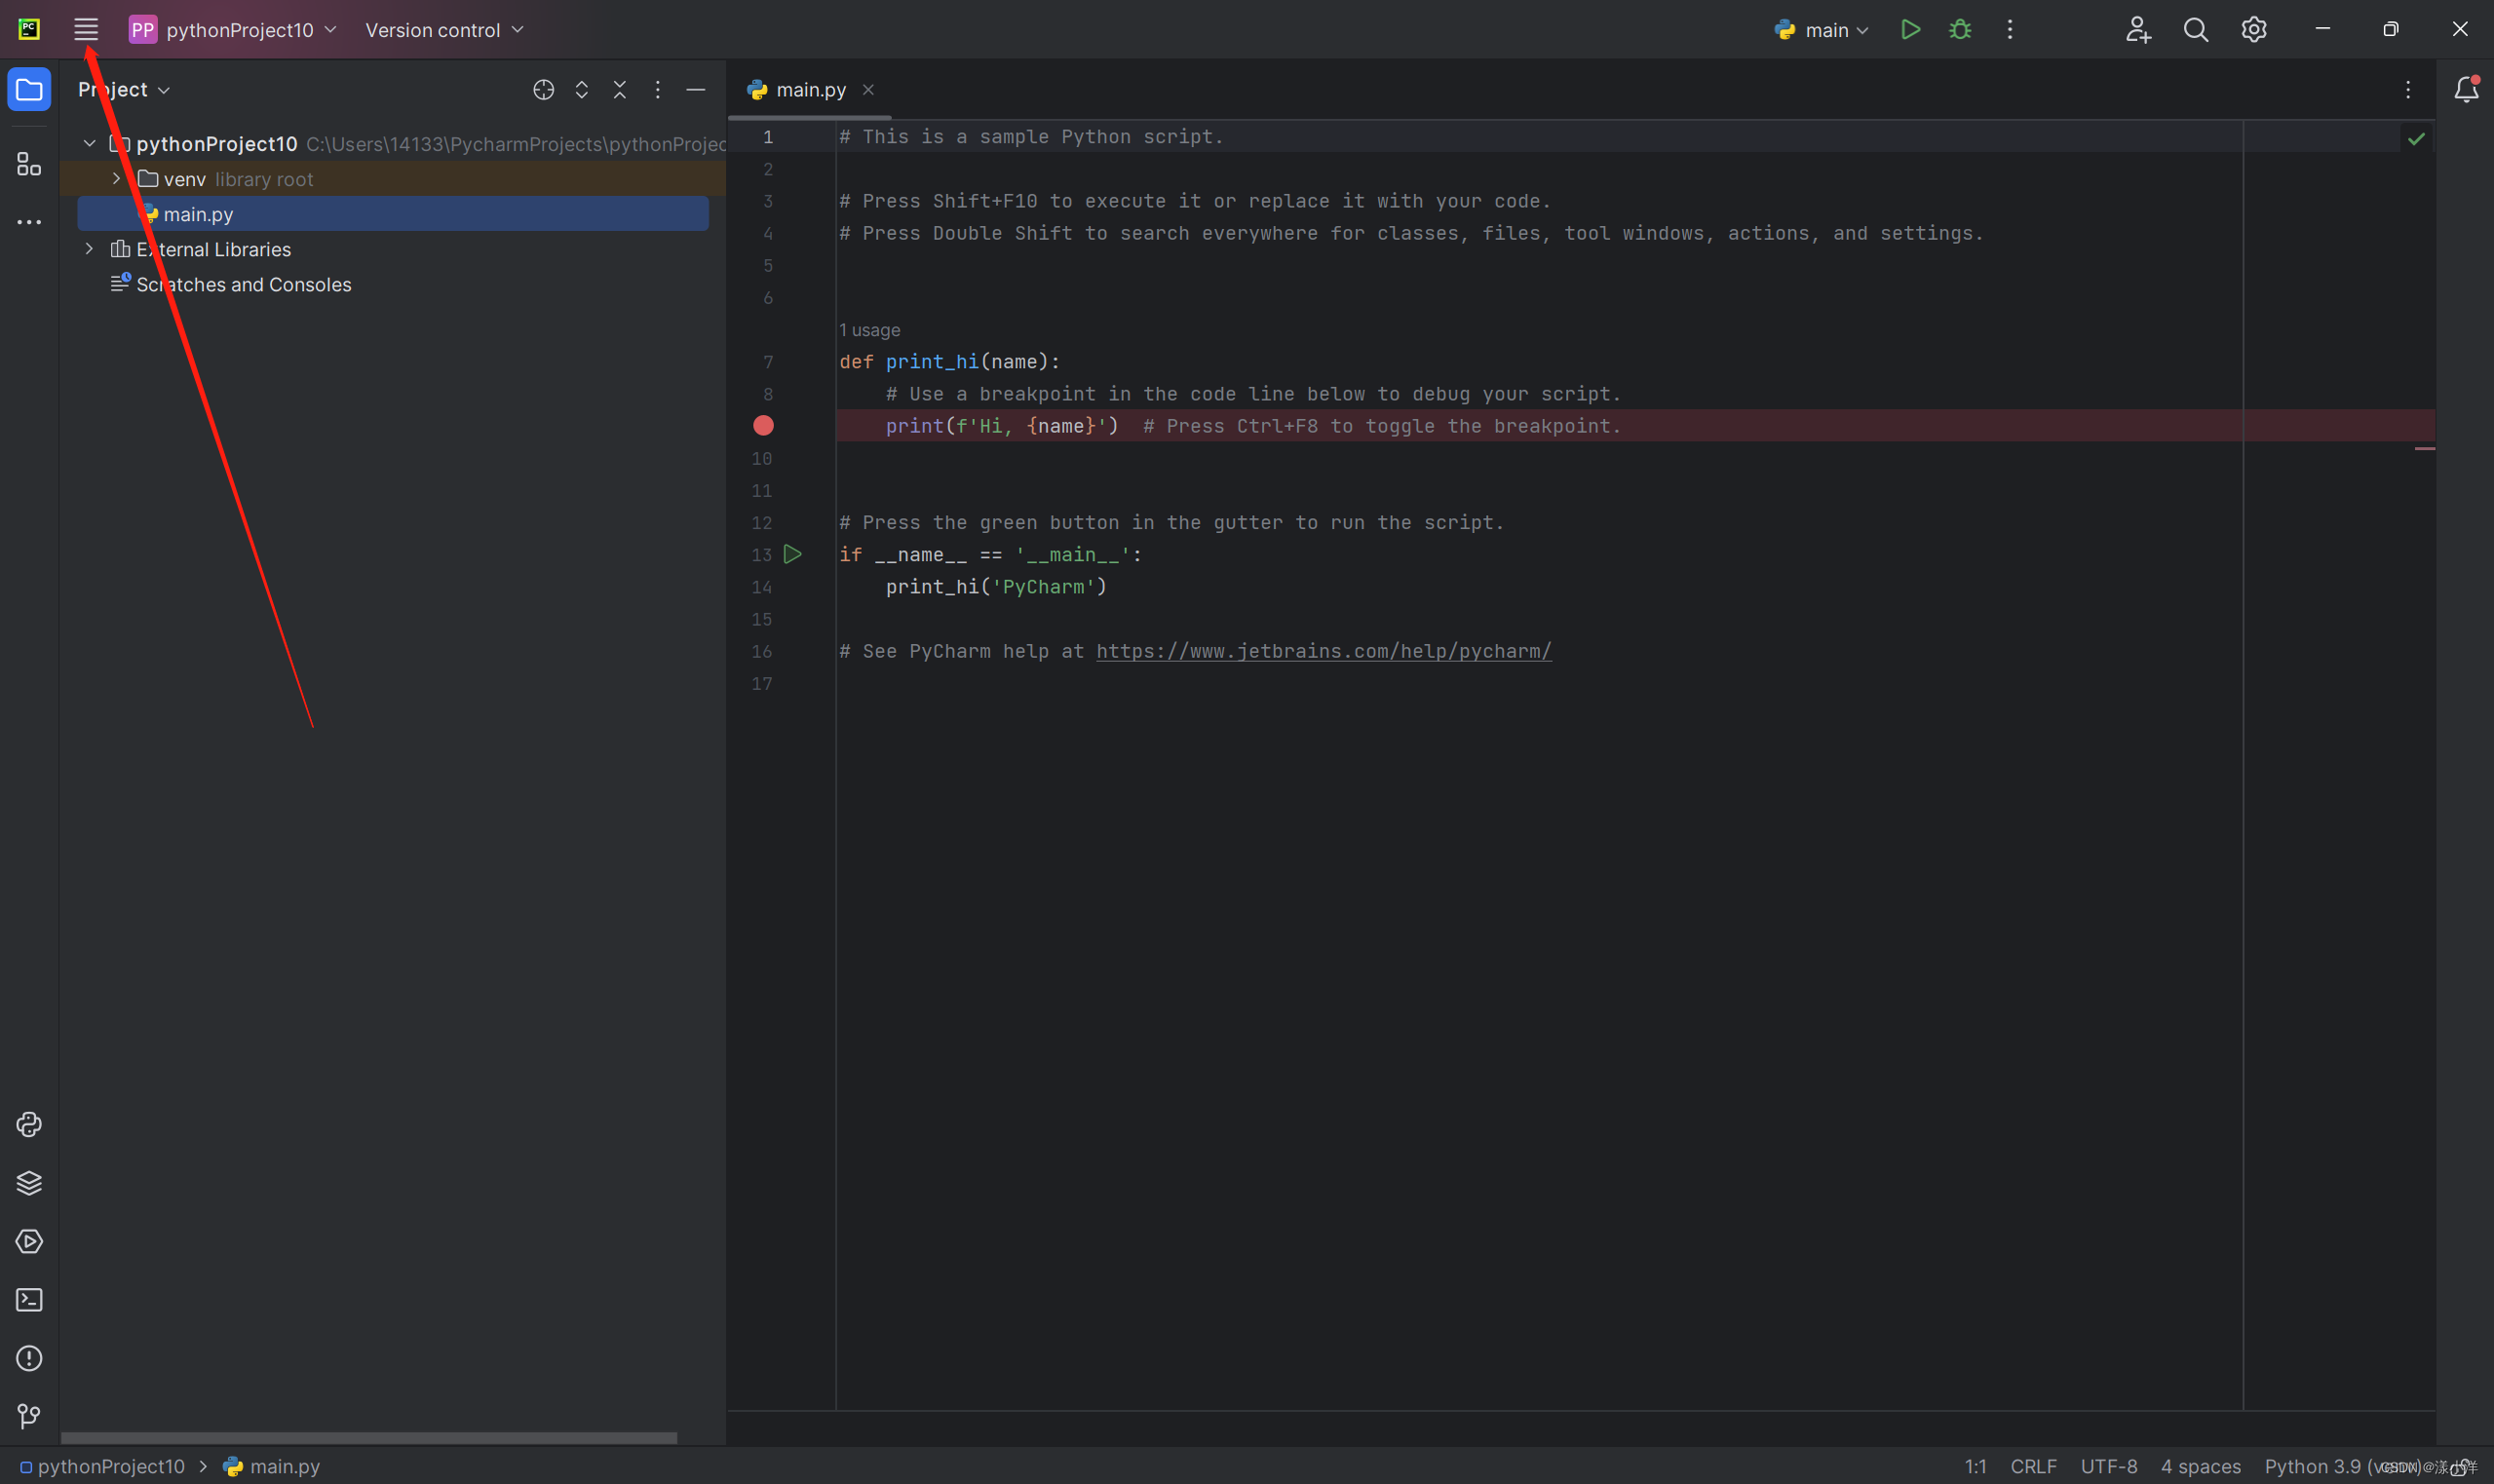Click Select Opened File target icon
Viewport: 2494px width, 1484px height.
pos(543,90)
